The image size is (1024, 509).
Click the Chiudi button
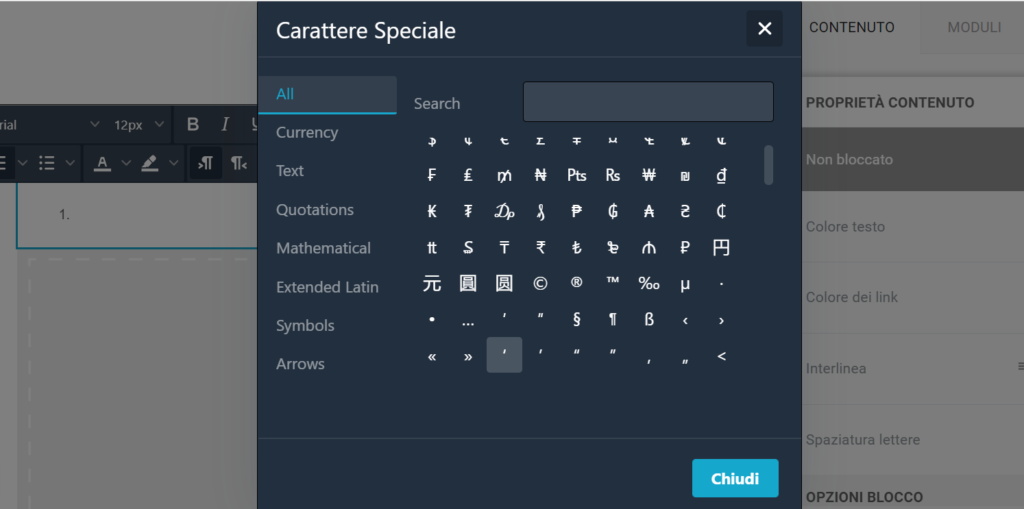coord(735,479)
